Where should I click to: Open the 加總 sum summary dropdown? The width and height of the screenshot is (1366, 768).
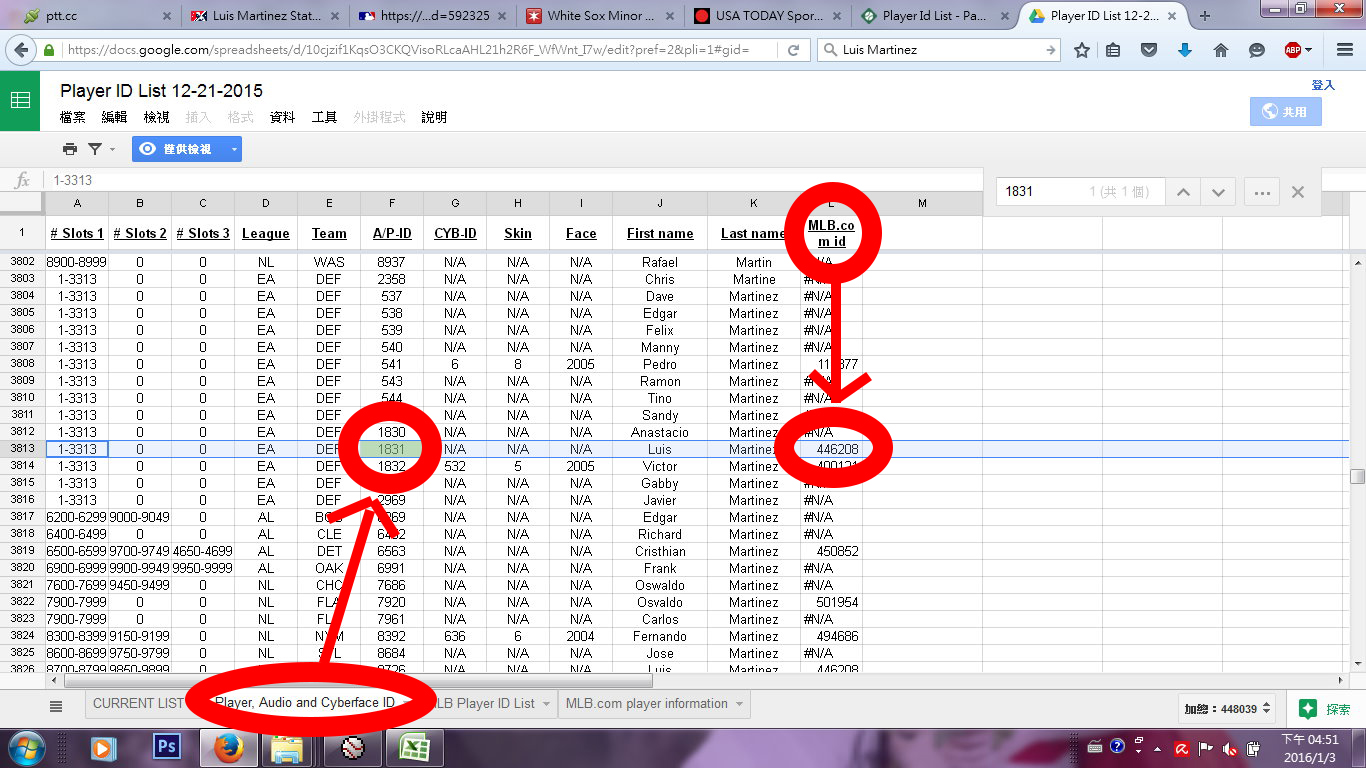coord(1228,708)
